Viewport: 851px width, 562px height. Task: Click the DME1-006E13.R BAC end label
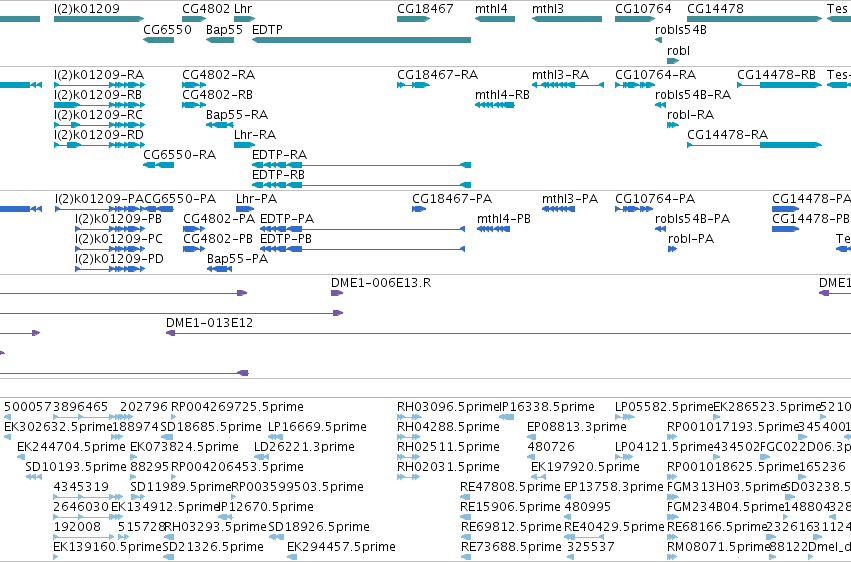pos(381,283)
